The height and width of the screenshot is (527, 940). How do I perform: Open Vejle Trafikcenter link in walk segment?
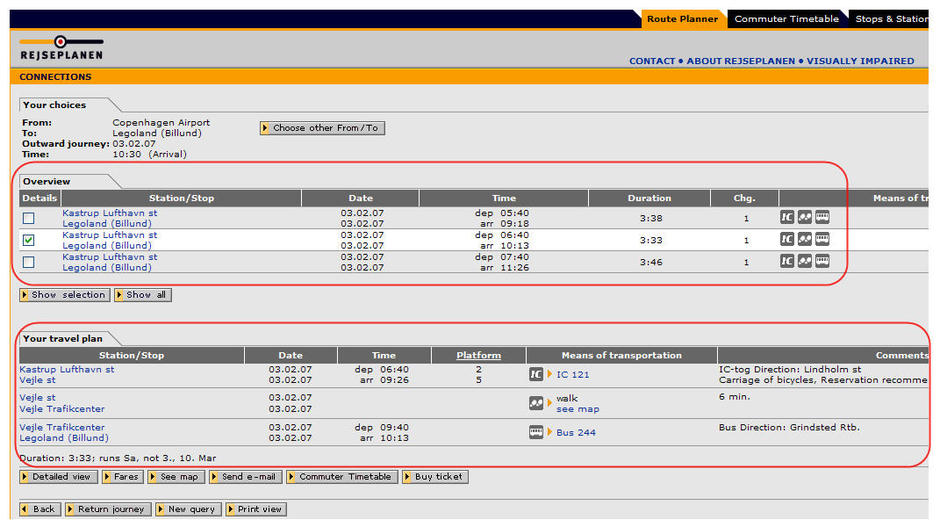(x=62, y=409)
